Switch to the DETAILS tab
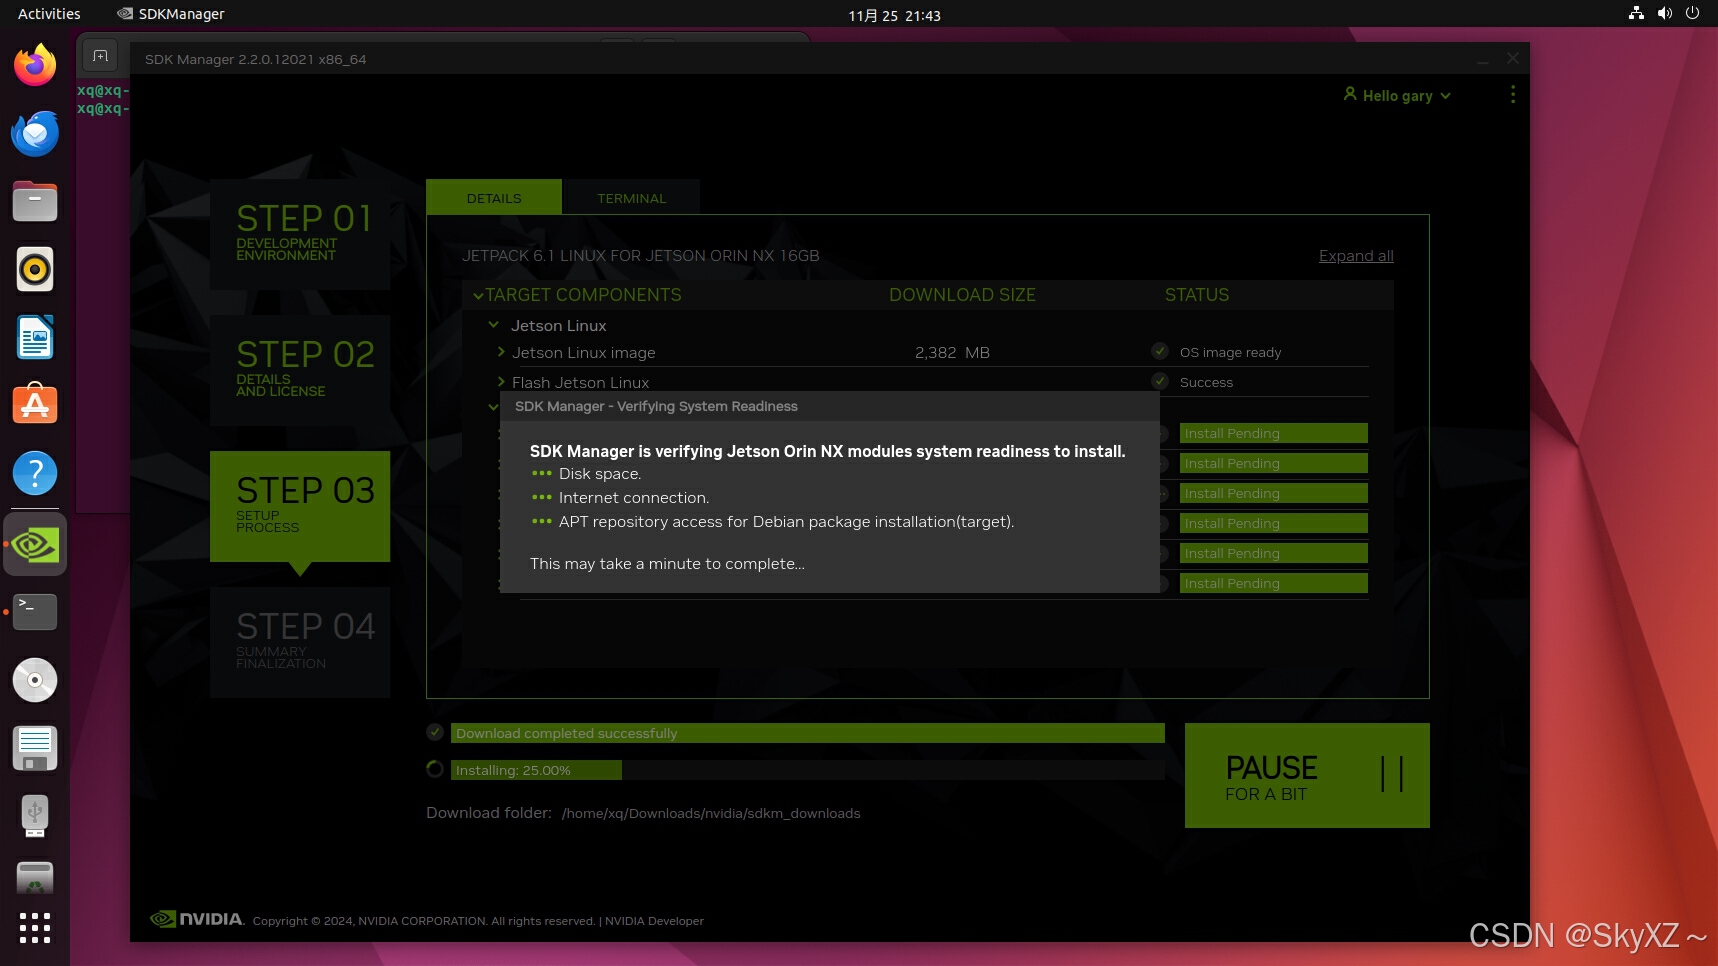The height and width of the screenshot is (966, 1718). (494, 198)
